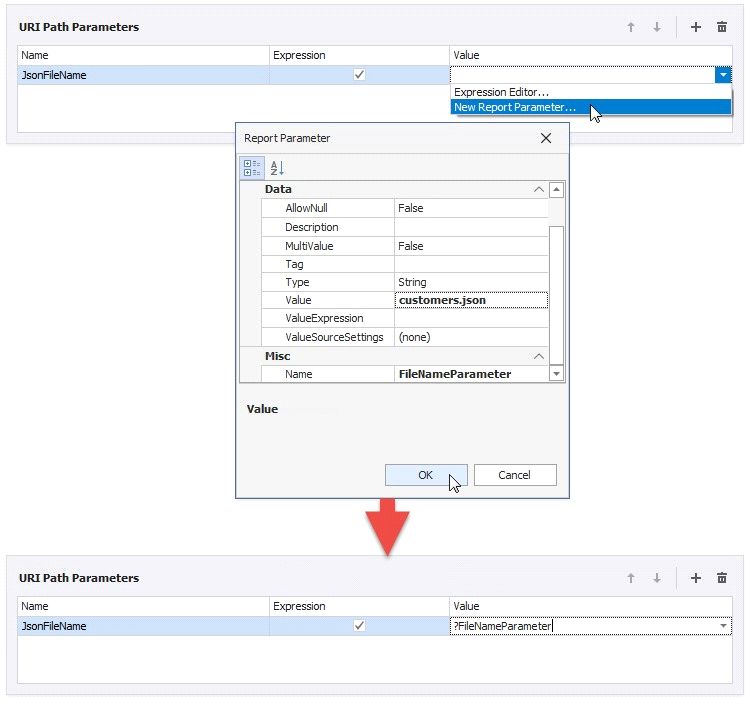Viewport: 750px width, 703px height.
Task: Choose Expression Editor… from dropdown list
Action: pos(501,92)
